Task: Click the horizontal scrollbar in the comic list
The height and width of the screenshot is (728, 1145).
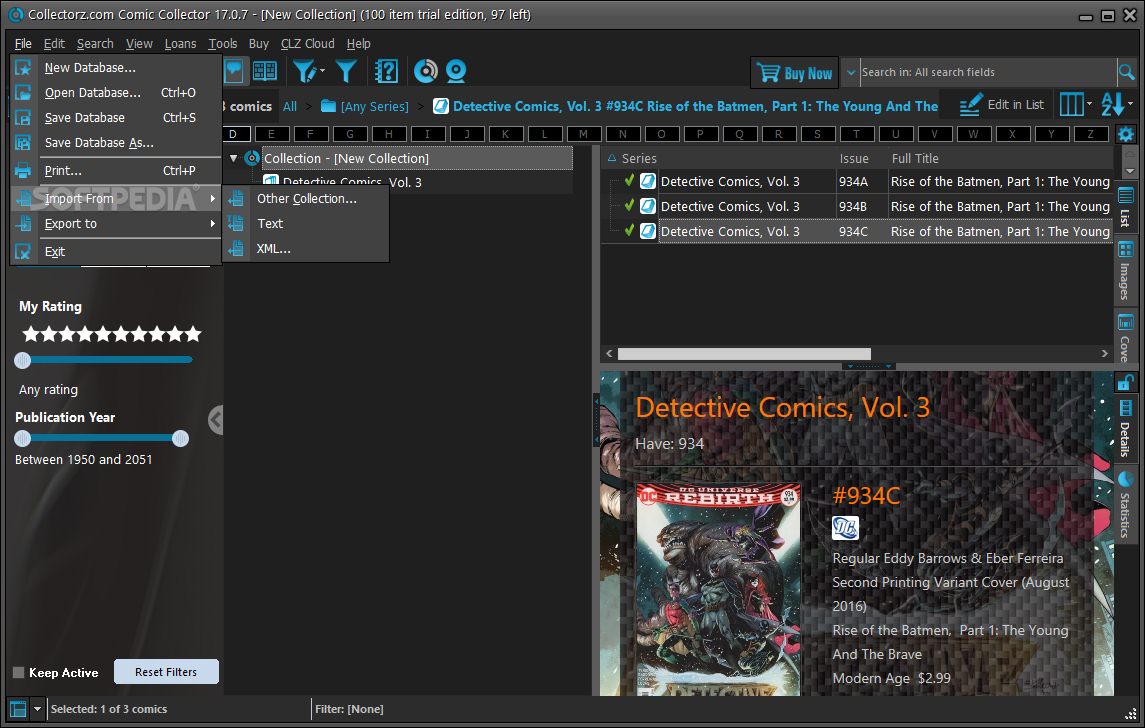Action: (744, 353)
